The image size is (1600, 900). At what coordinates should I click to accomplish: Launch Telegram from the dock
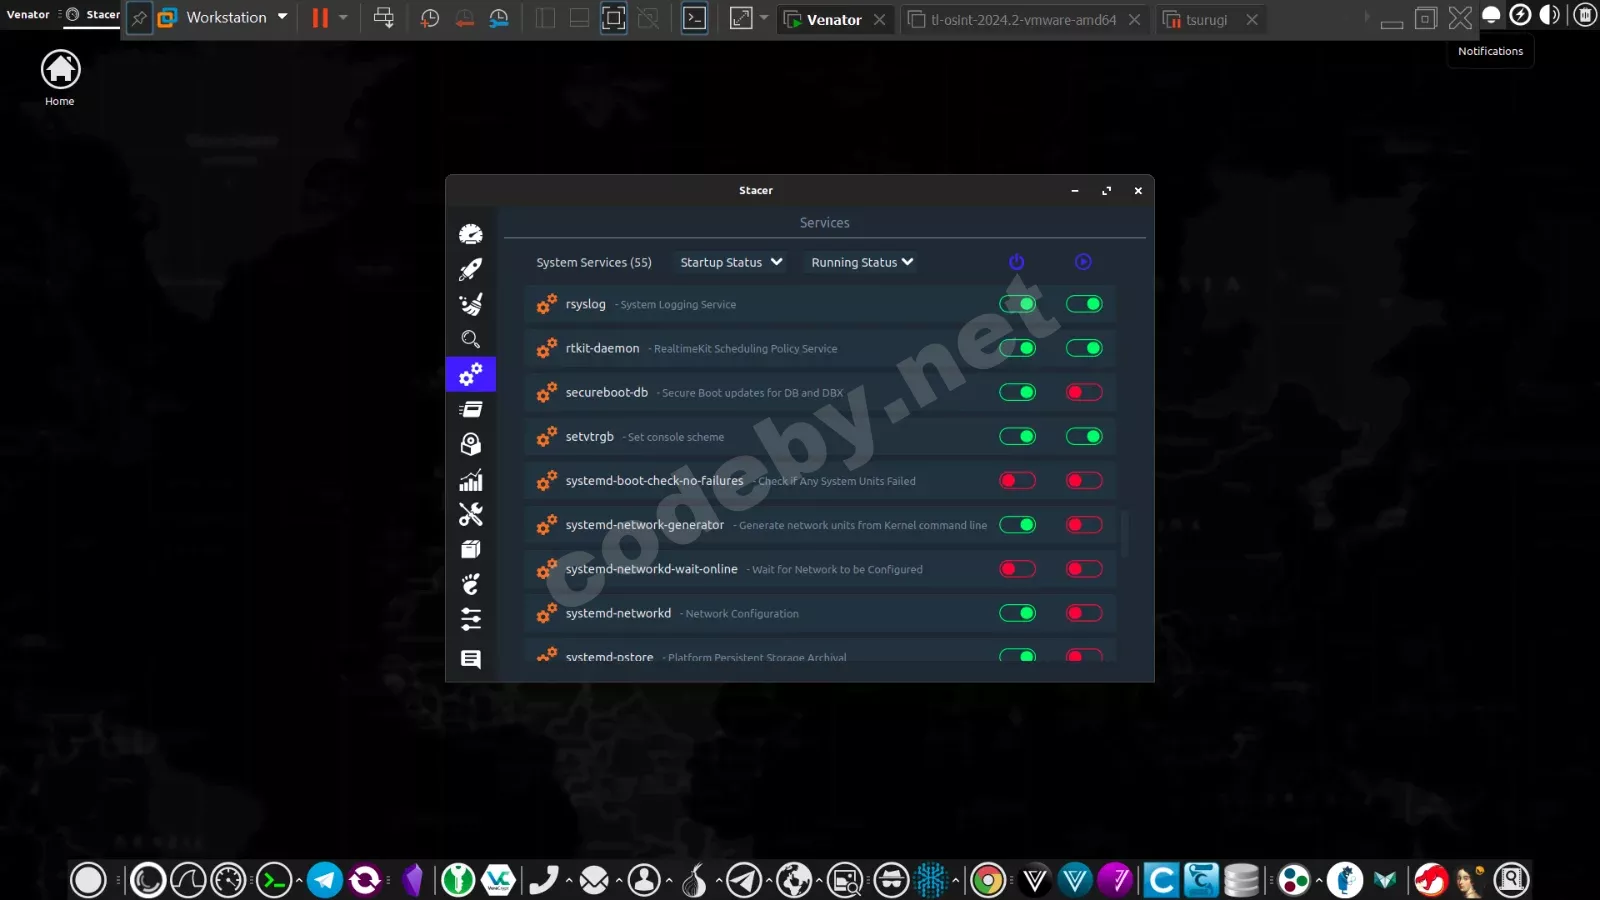click(325, 880)
